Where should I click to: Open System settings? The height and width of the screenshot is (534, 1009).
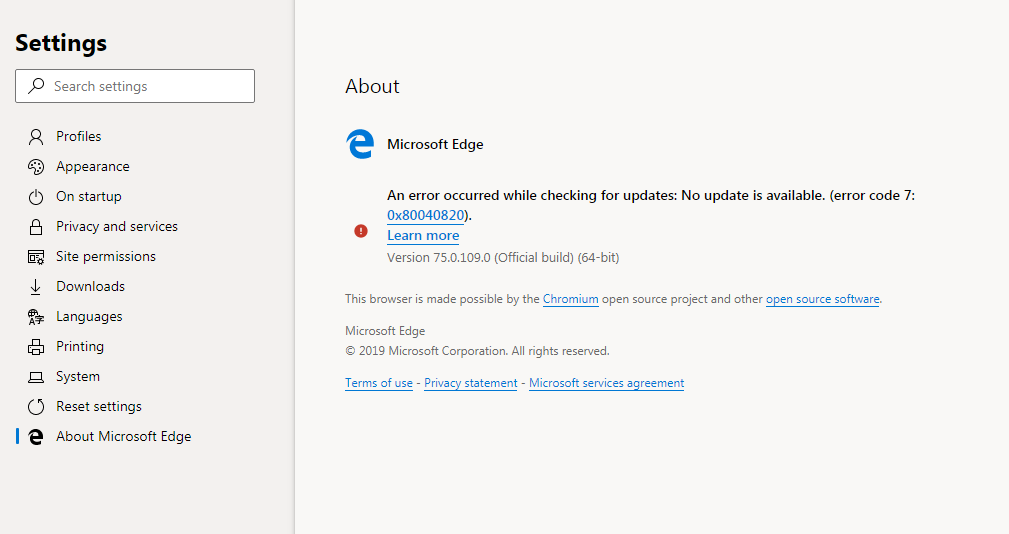[78, 377]
